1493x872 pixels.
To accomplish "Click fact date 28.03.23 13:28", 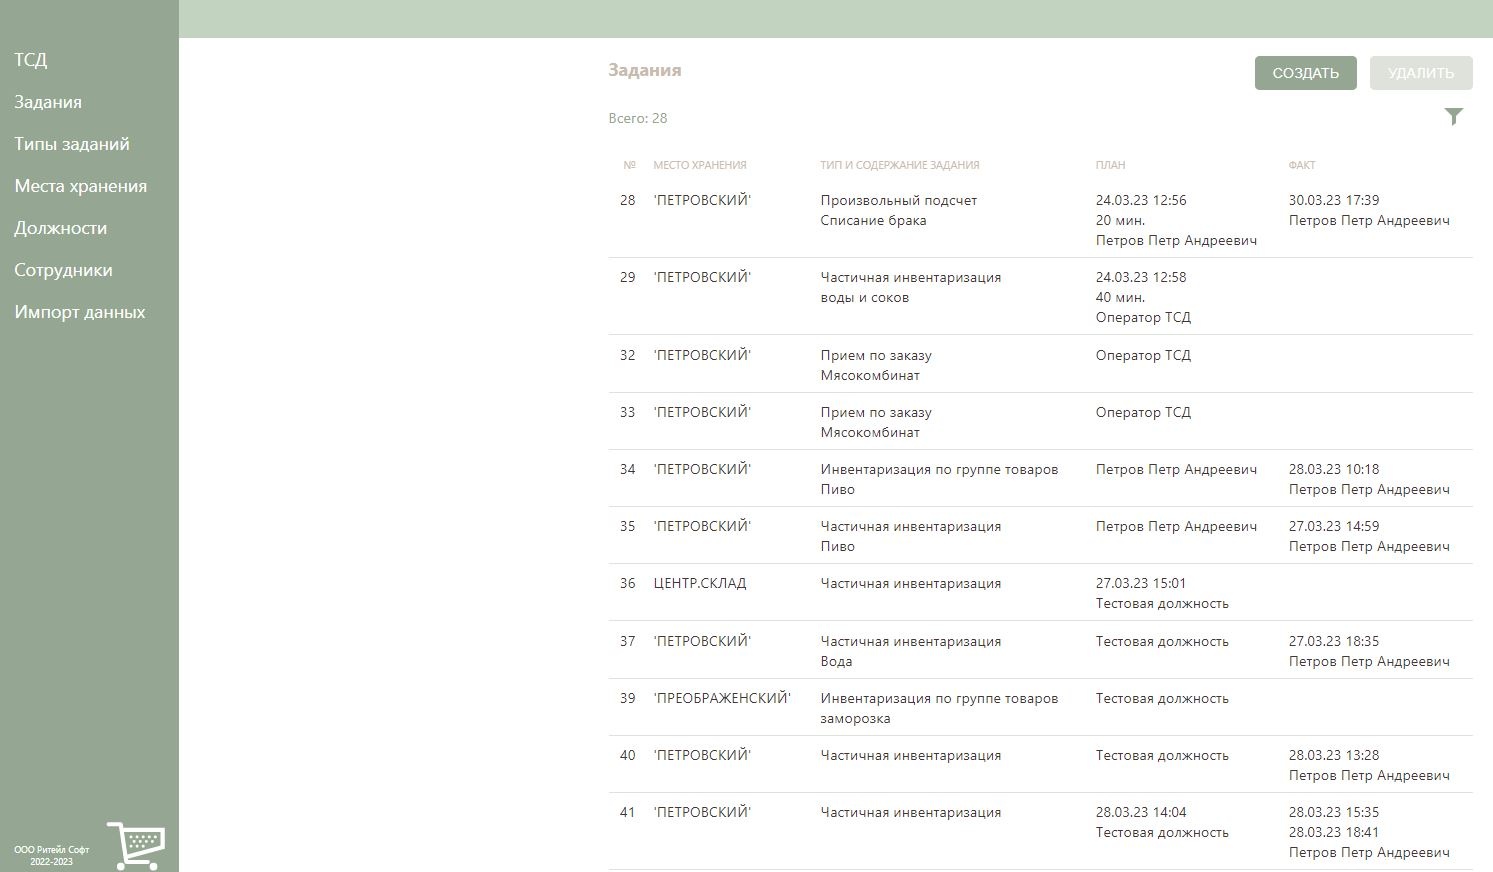I will click(1334, 755).
